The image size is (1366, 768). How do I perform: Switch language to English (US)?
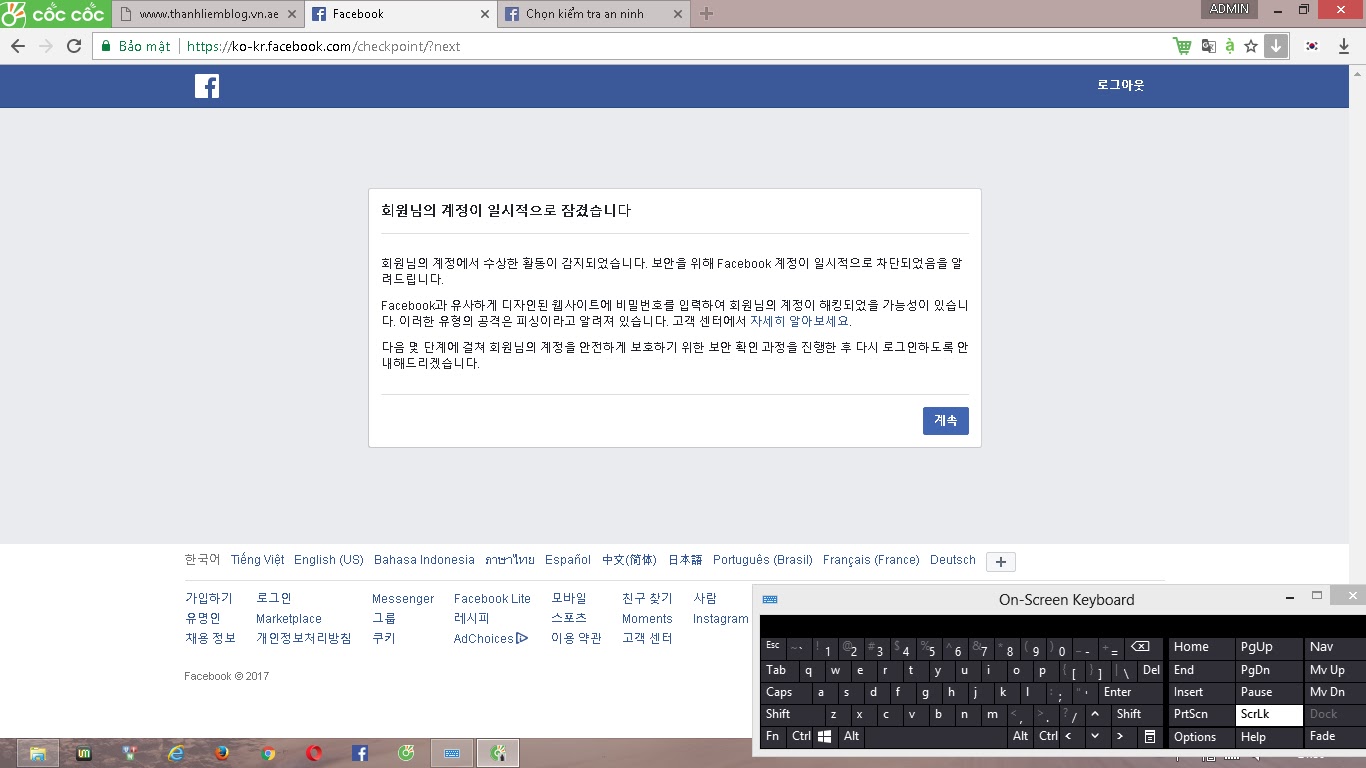(329, 560)
